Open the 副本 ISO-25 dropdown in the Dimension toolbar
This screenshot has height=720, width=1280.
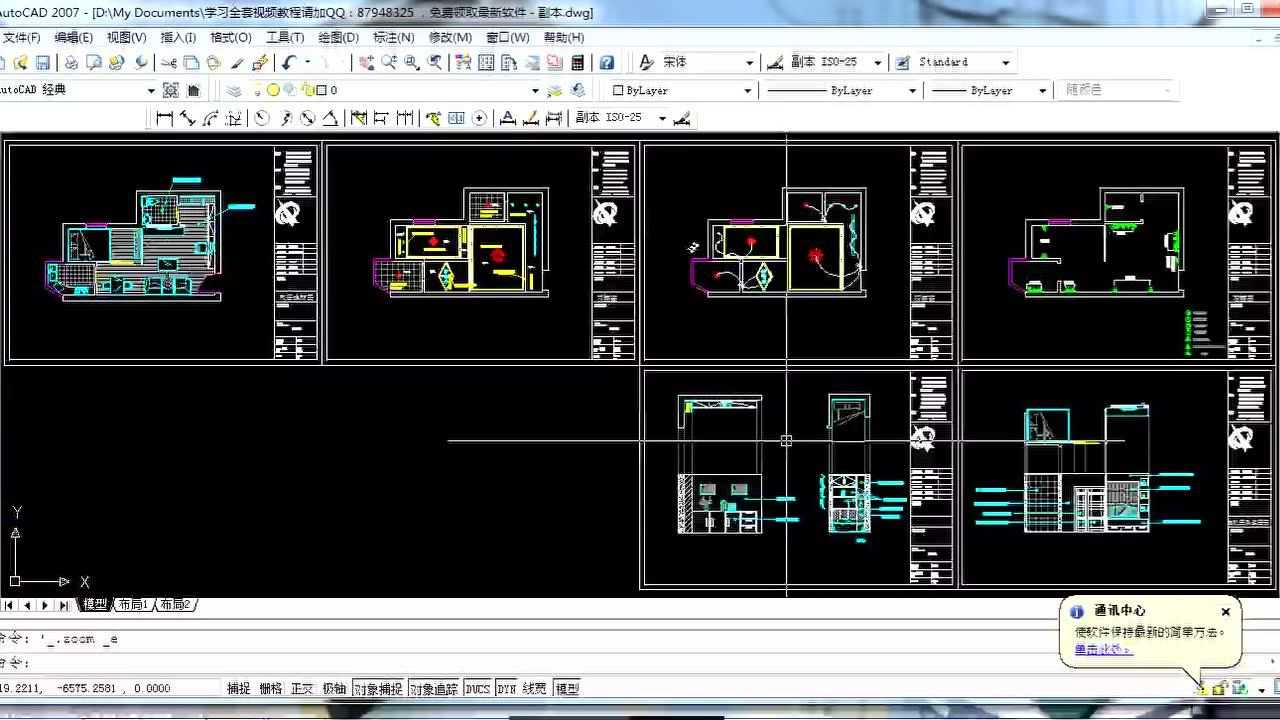coord(661,118)
